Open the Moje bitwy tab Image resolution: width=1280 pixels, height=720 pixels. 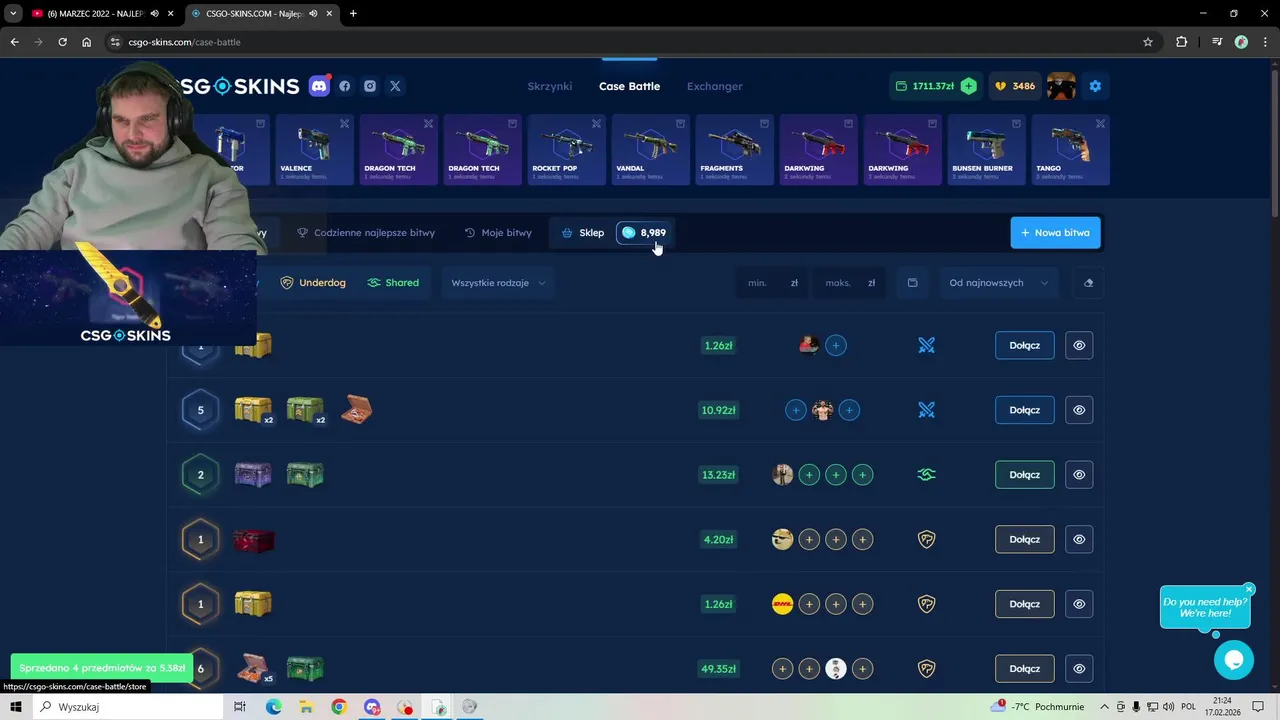click(498, 233)
